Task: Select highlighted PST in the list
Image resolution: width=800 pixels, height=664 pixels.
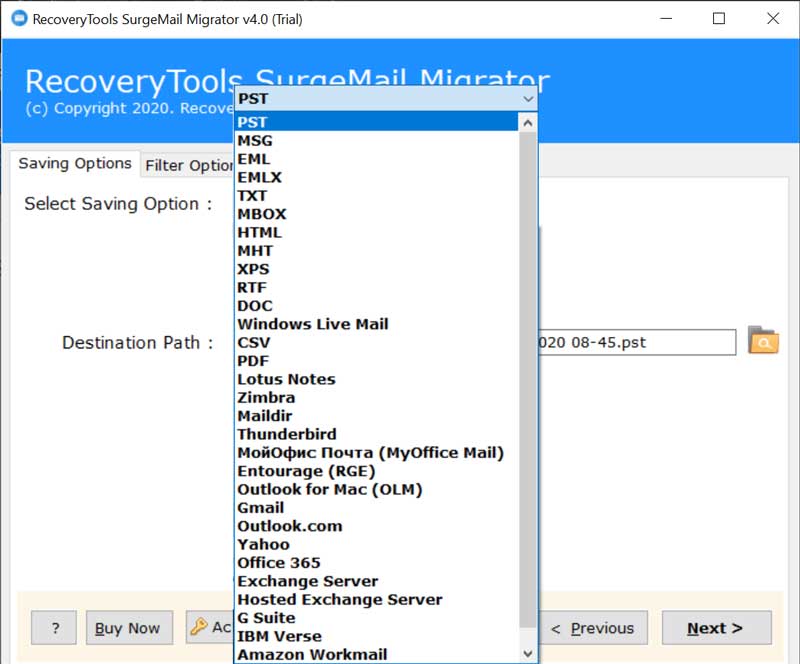Action: pyautogui.click(x=377, y=122)
